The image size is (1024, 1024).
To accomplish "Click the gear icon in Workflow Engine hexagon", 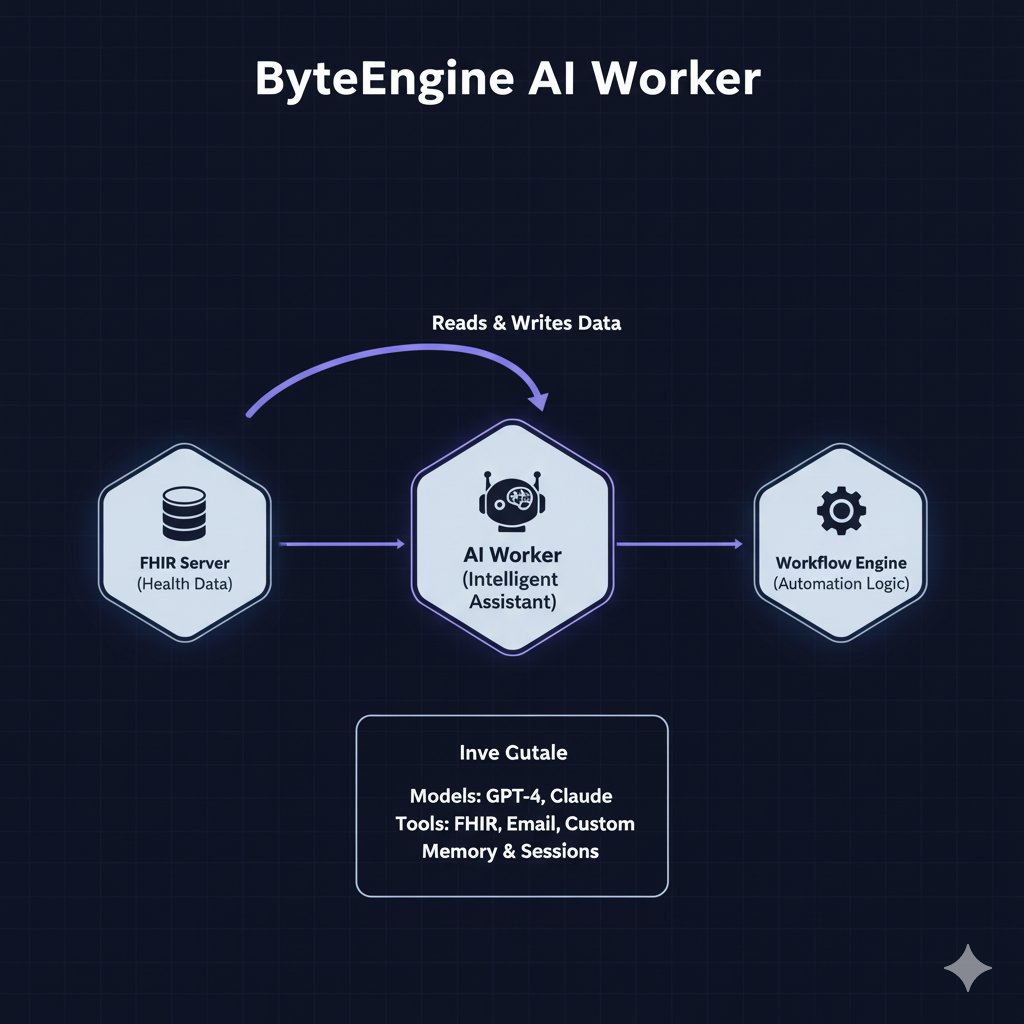I will (841, 511).
